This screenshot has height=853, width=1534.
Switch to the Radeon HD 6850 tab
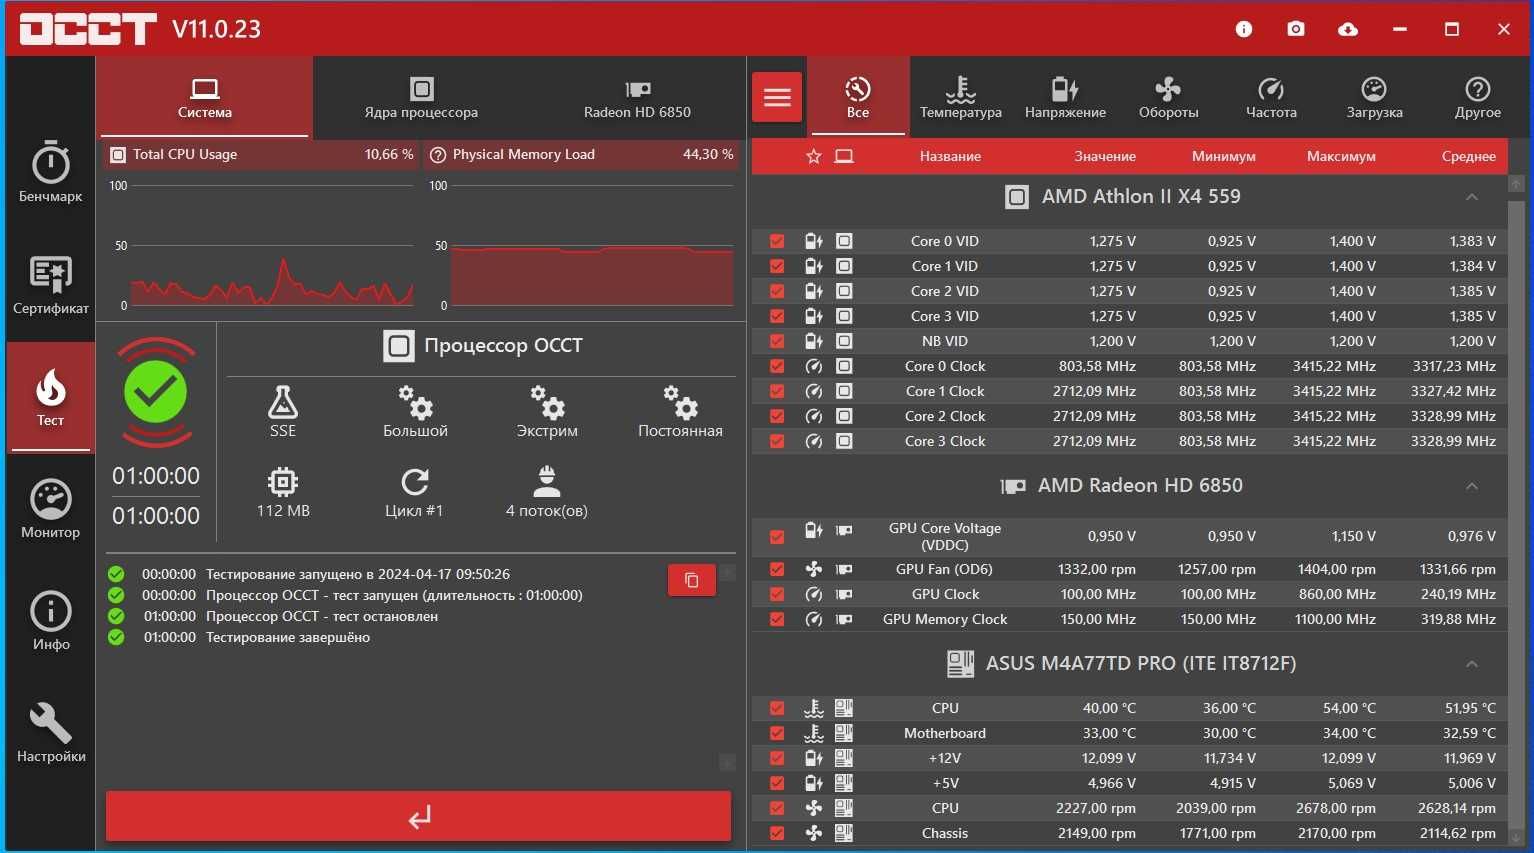637,97
